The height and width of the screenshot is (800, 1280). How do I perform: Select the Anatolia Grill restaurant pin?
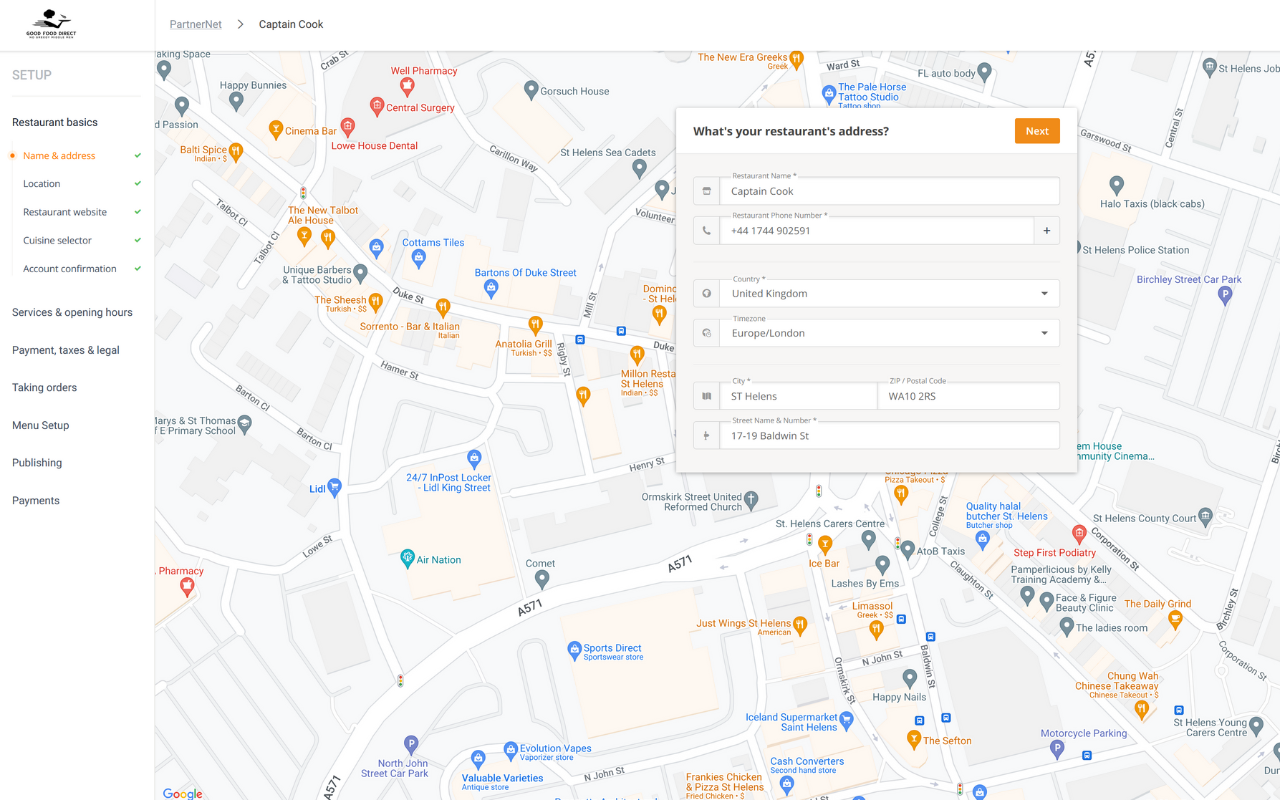coord(535,325)
